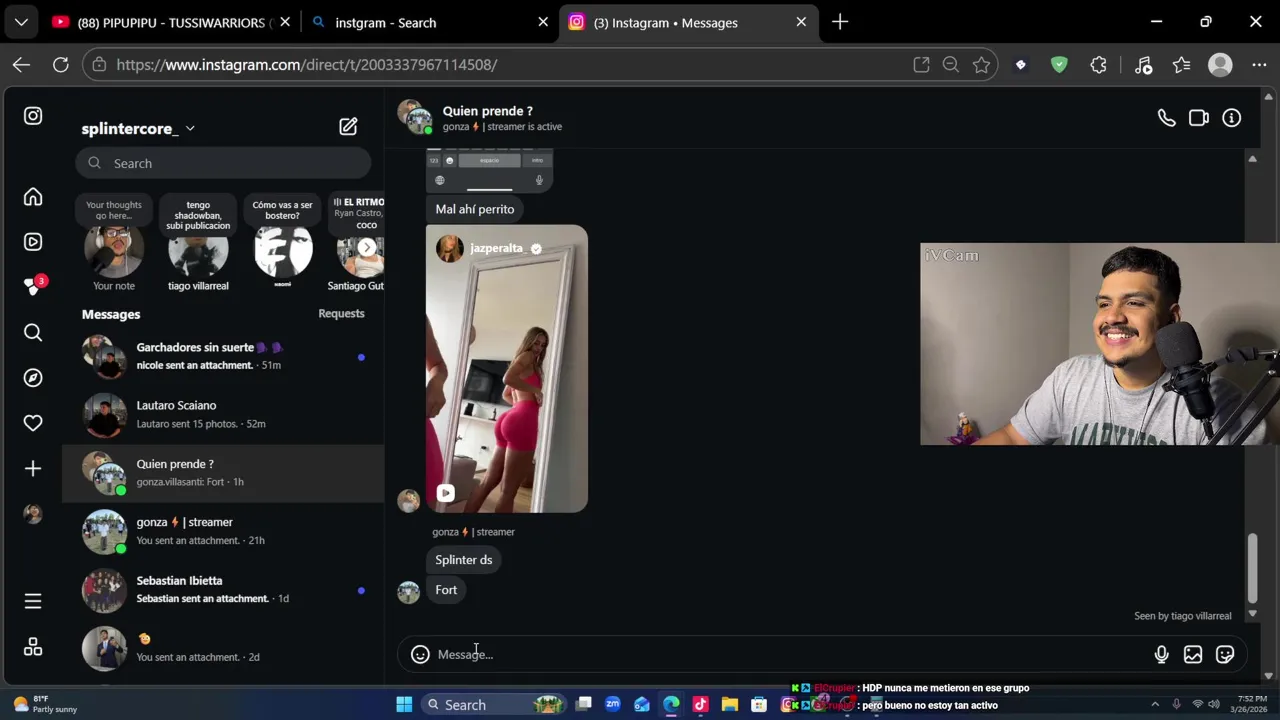Screen dimensions: 1280x720
Task: Reload the Instagram page
Action: [x=61, y=65]
